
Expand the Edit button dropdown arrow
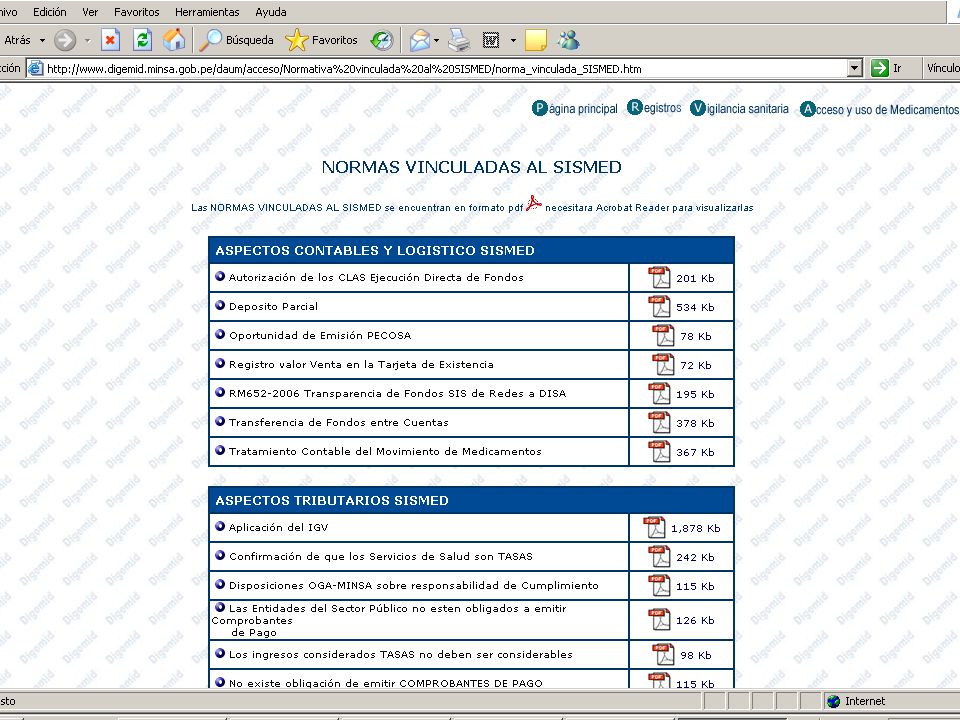point(513,40)
